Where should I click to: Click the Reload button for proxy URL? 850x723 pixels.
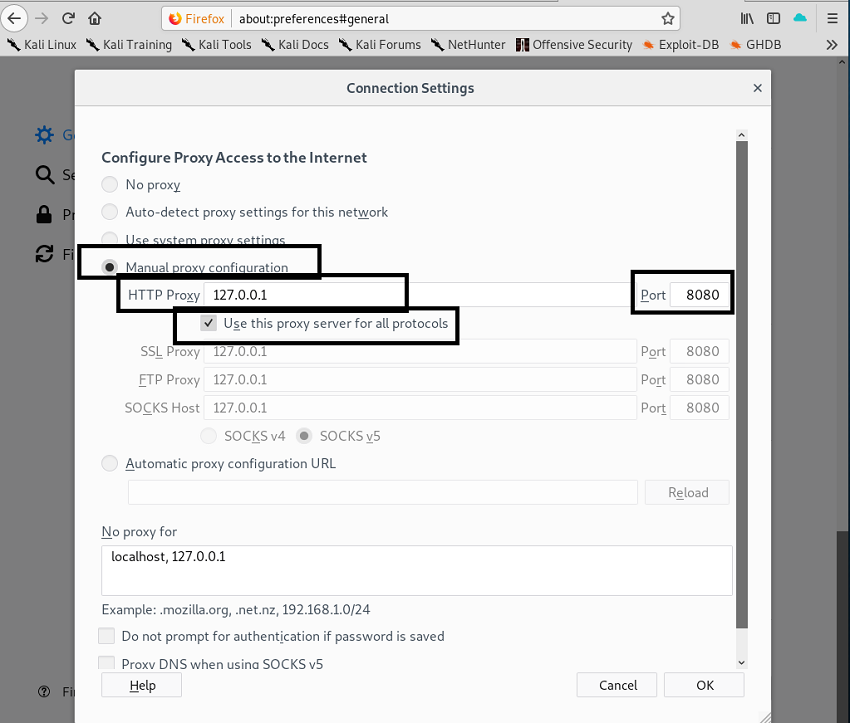tap(687, 492)
